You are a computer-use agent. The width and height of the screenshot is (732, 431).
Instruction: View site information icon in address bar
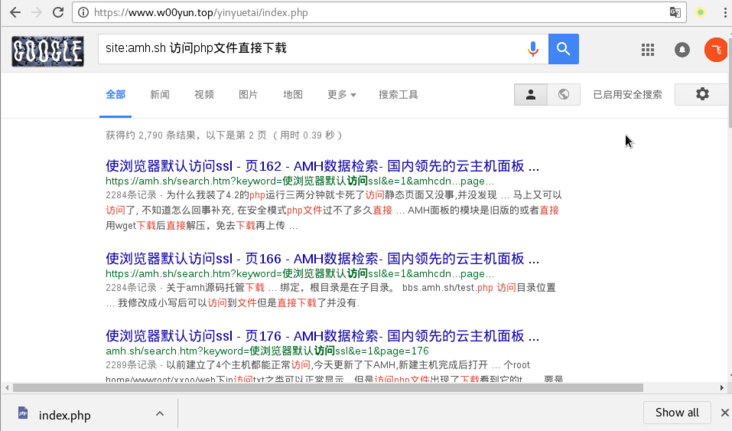coord(83,13)
